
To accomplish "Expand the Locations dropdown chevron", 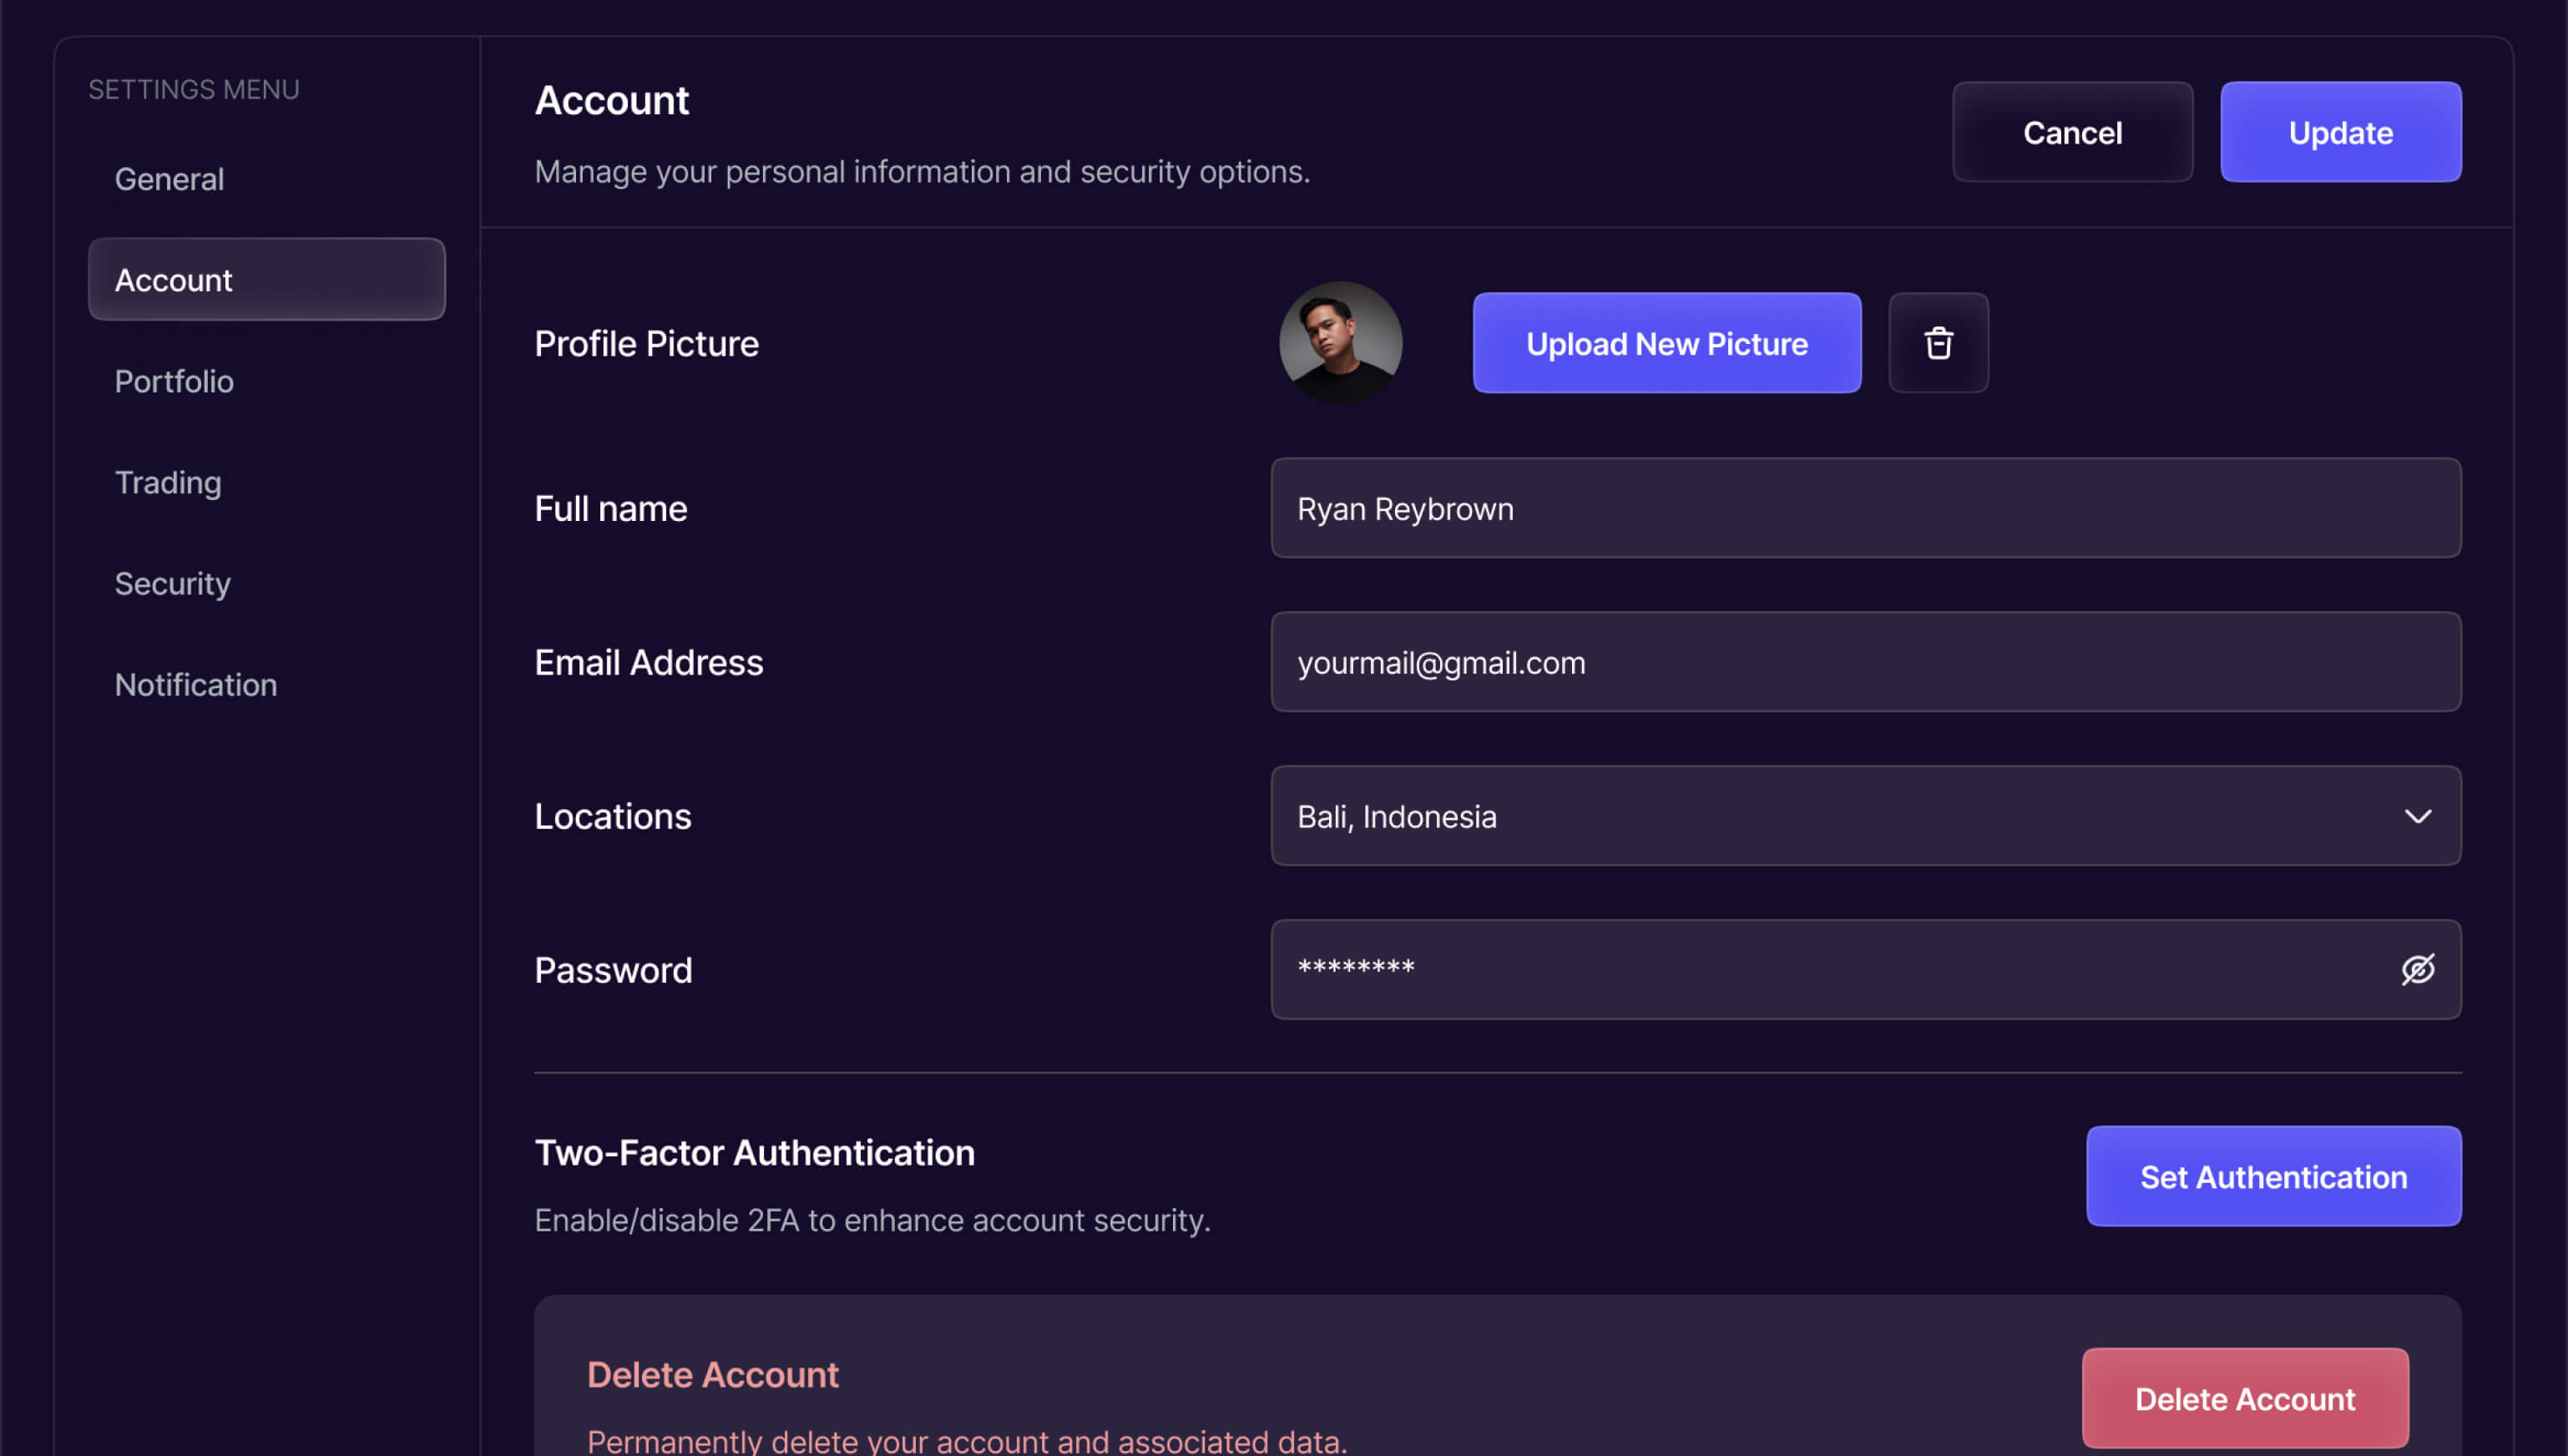I will click(2417, 816).
